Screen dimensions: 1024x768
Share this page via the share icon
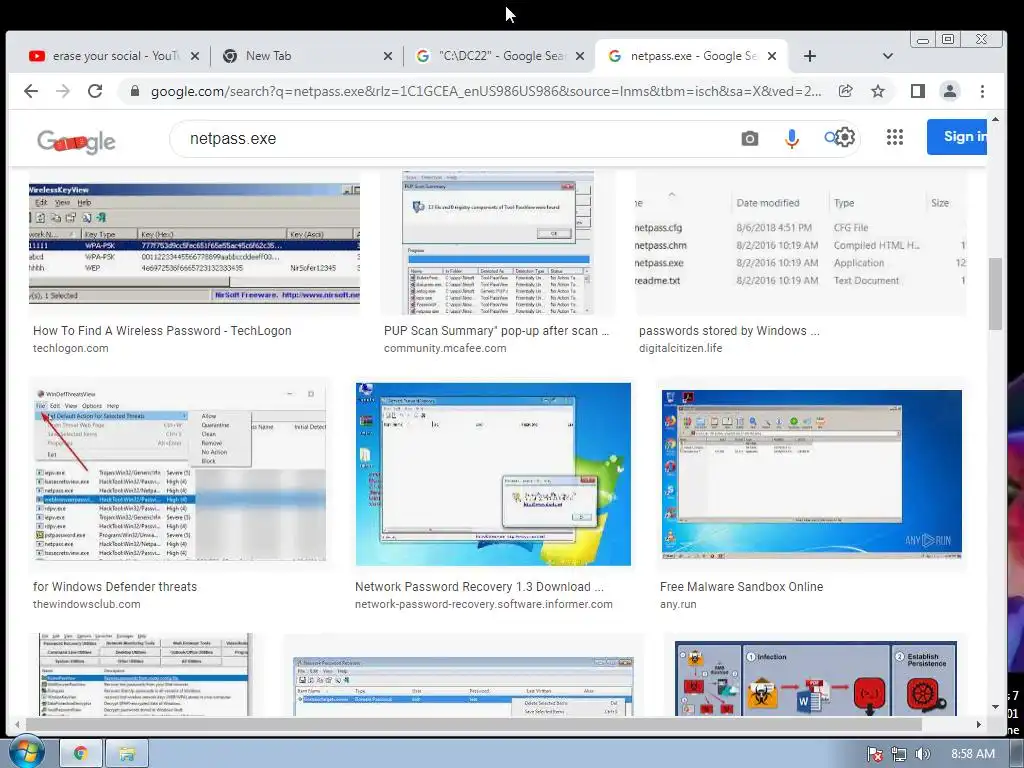846,91
